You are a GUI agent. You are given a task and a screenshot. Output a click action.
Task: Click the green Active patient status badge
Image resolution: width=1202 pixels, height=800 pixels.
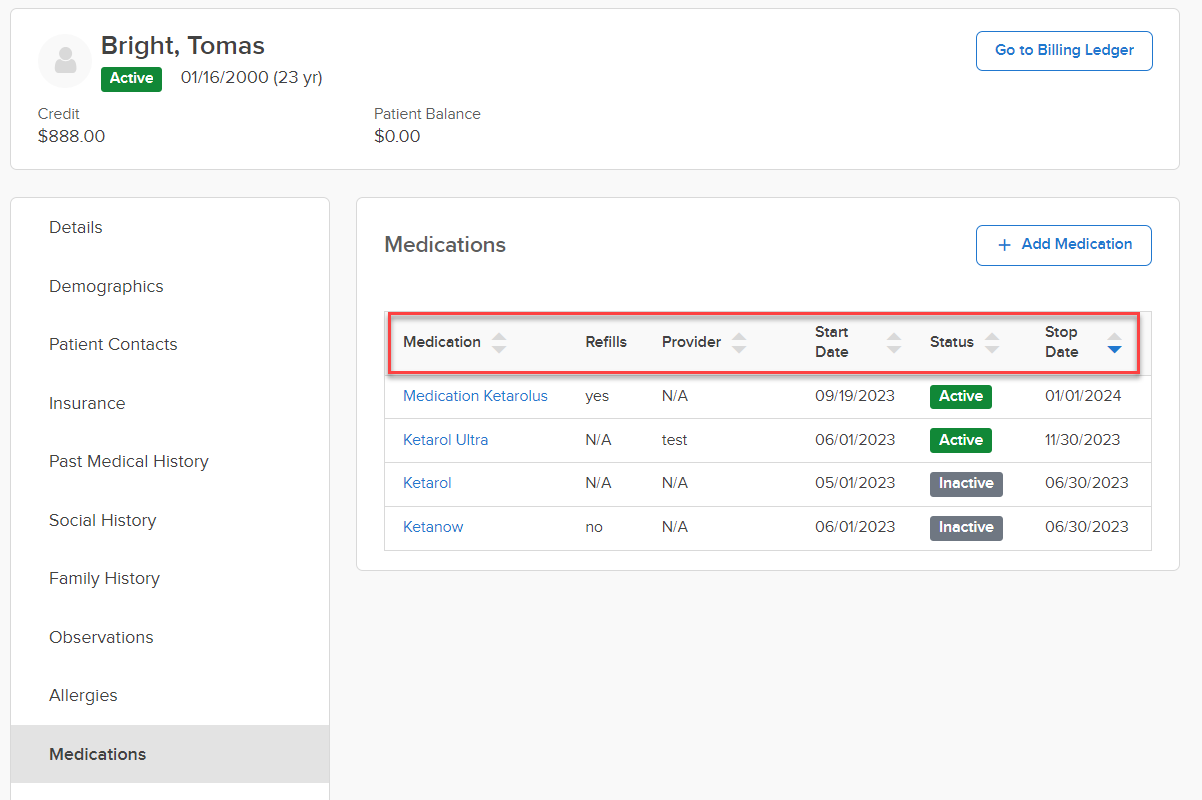[x=131, y=78]
